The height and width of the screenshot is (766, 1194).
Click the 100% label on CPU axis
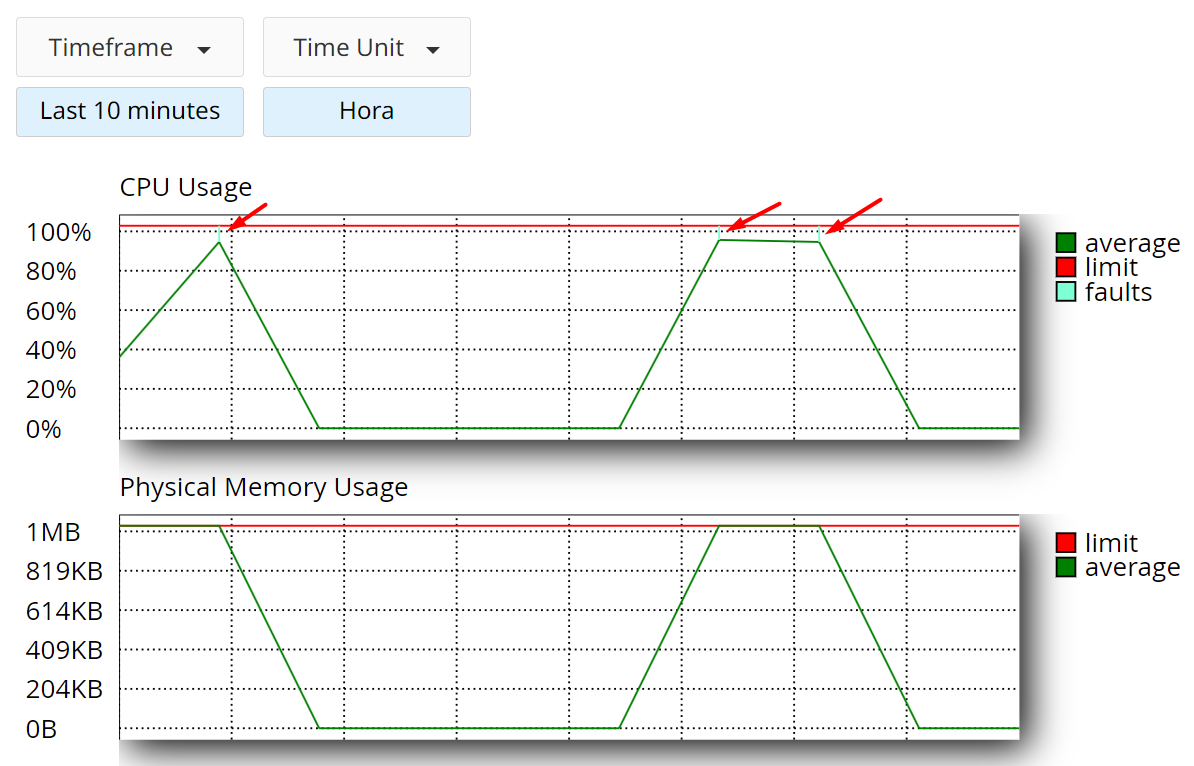(x=58, y=233)
